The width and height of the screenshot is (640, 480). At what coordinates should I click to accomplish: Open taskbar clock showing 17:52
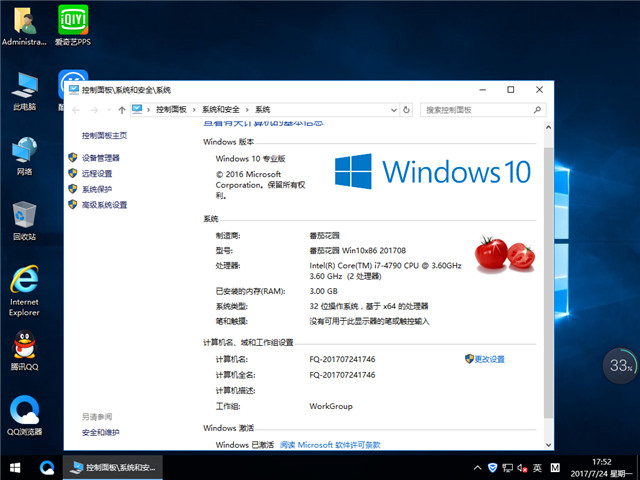602,468
